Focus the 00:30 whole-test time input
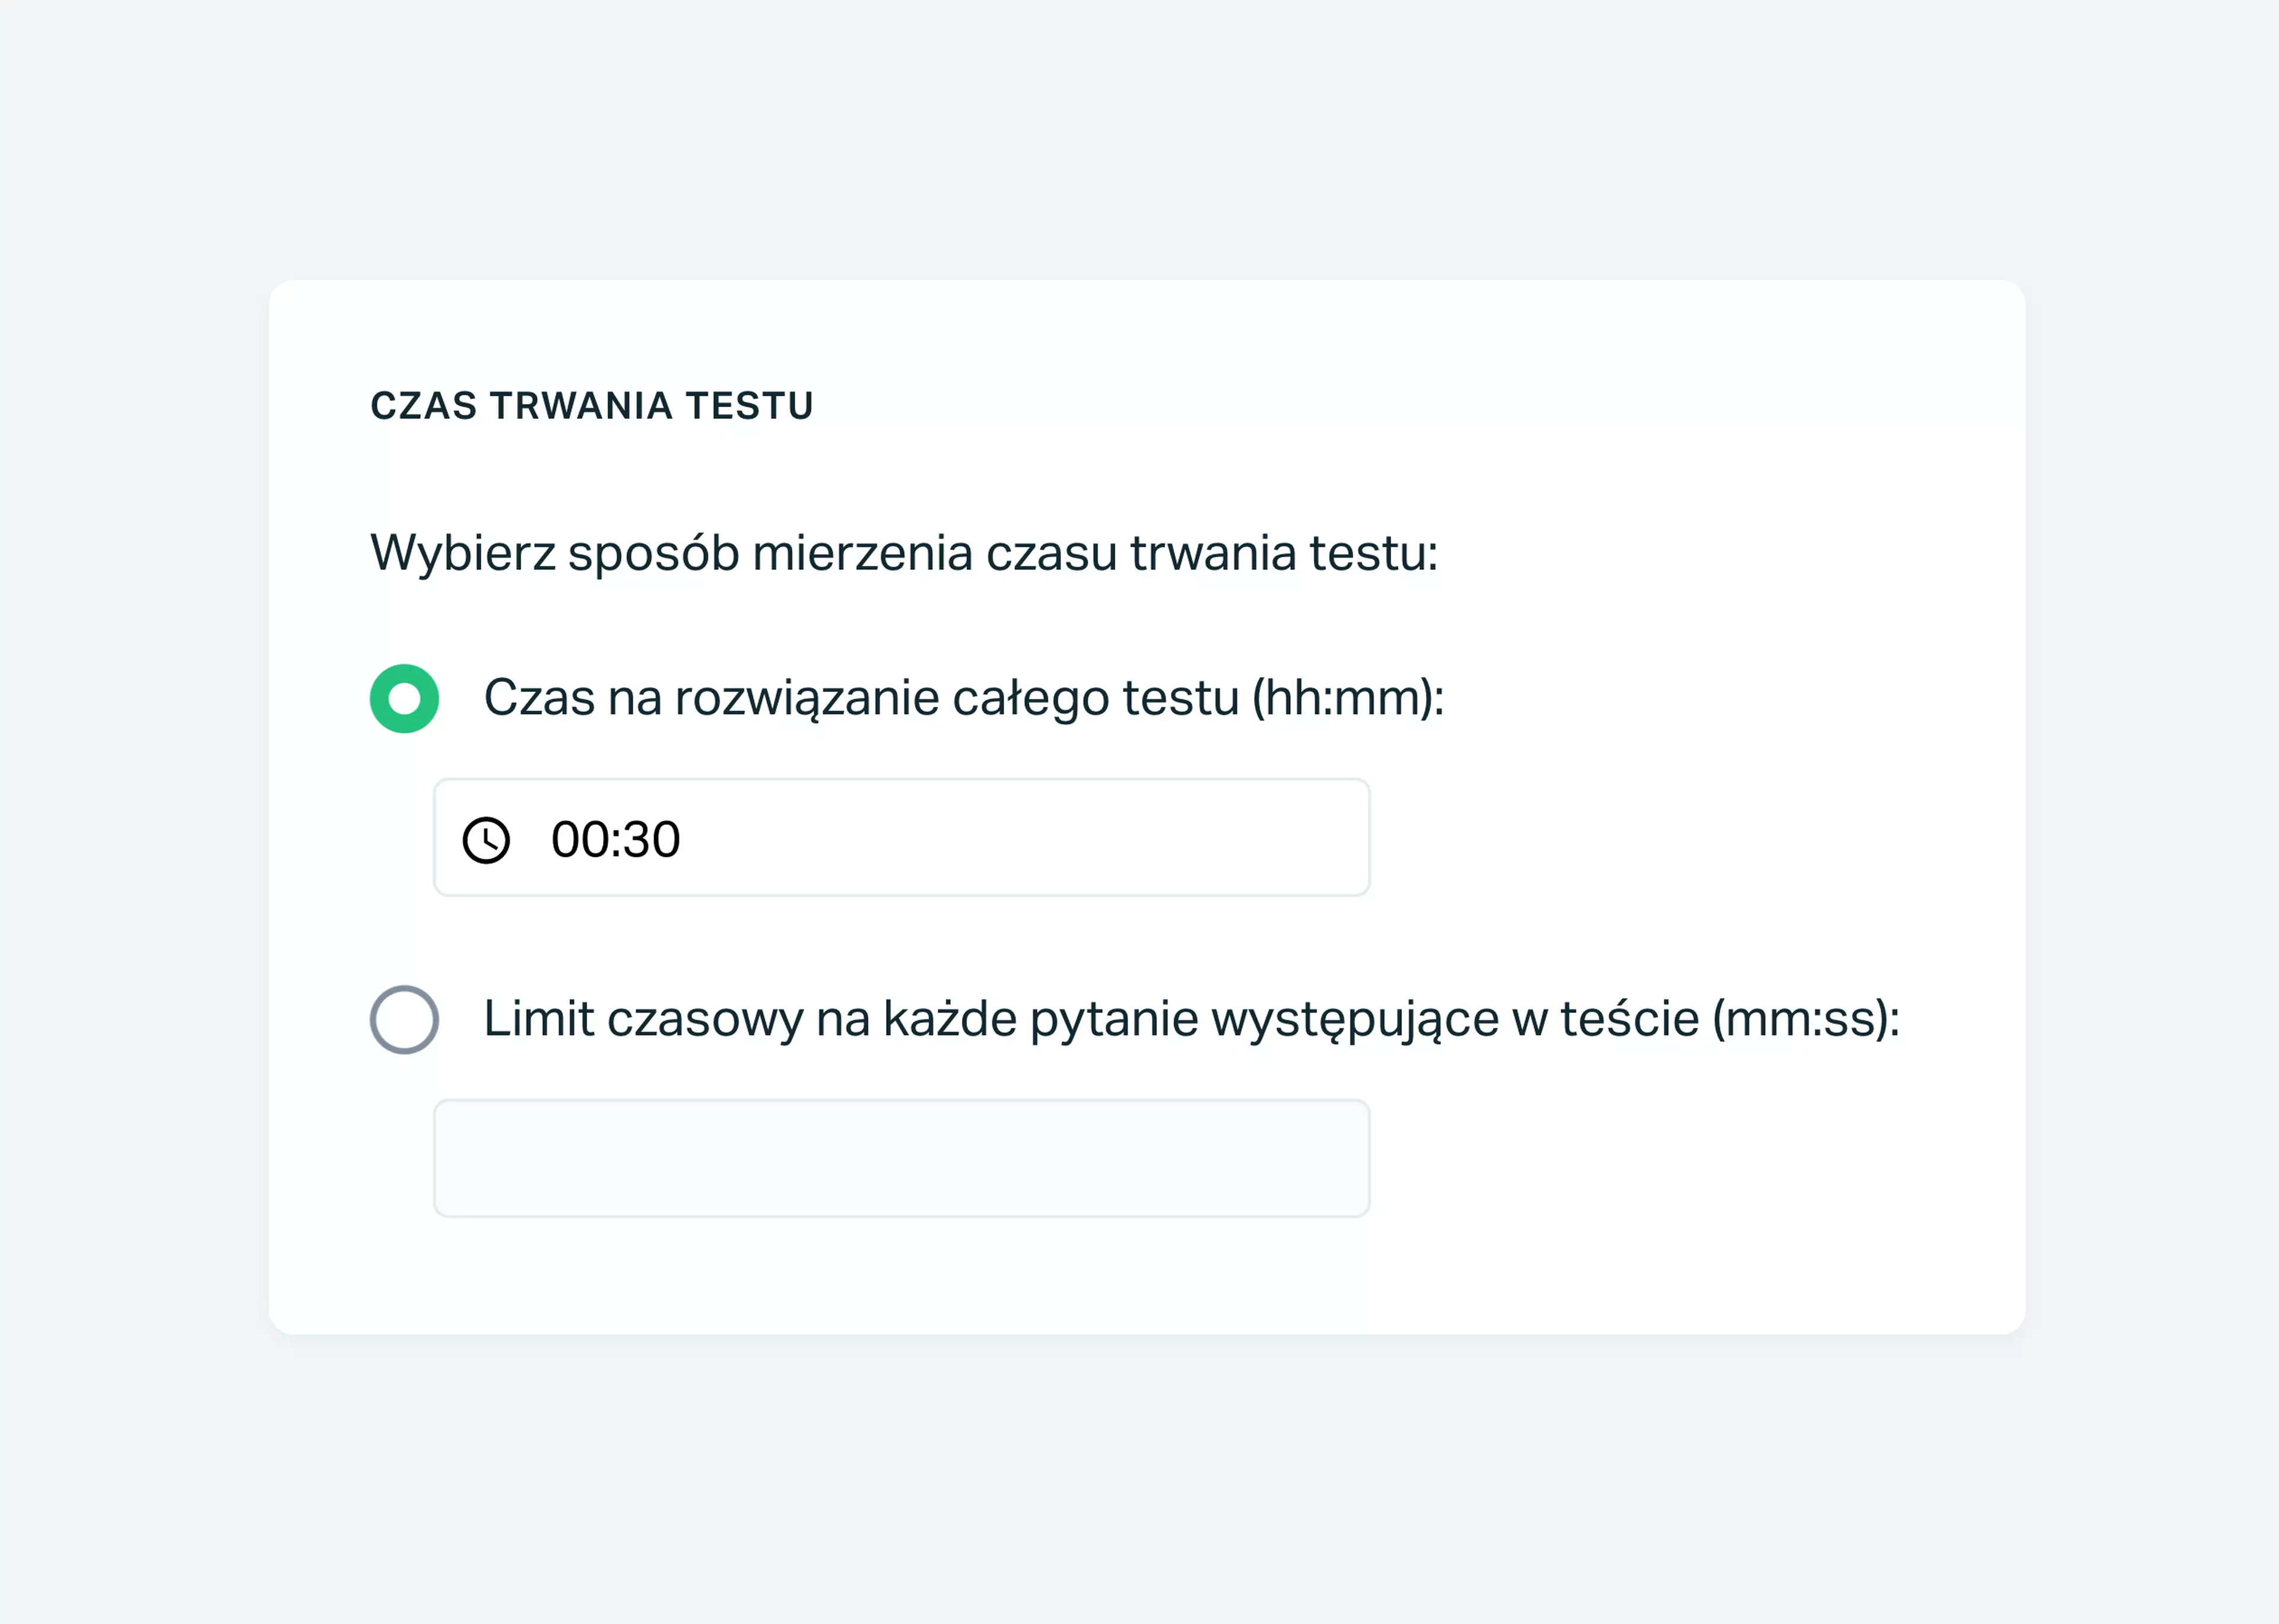Viewport: 2279px width, 1624px height. tap(901, 838)
